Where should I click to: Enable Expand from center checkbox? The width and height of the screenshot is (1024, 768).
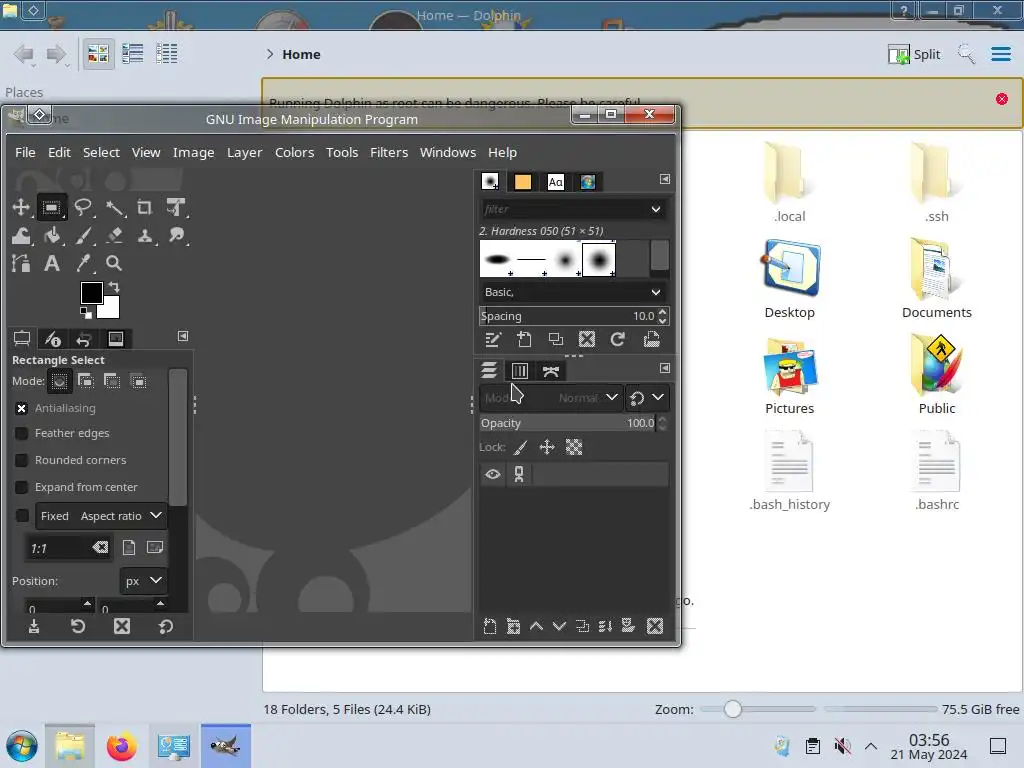tap(22, 487)
